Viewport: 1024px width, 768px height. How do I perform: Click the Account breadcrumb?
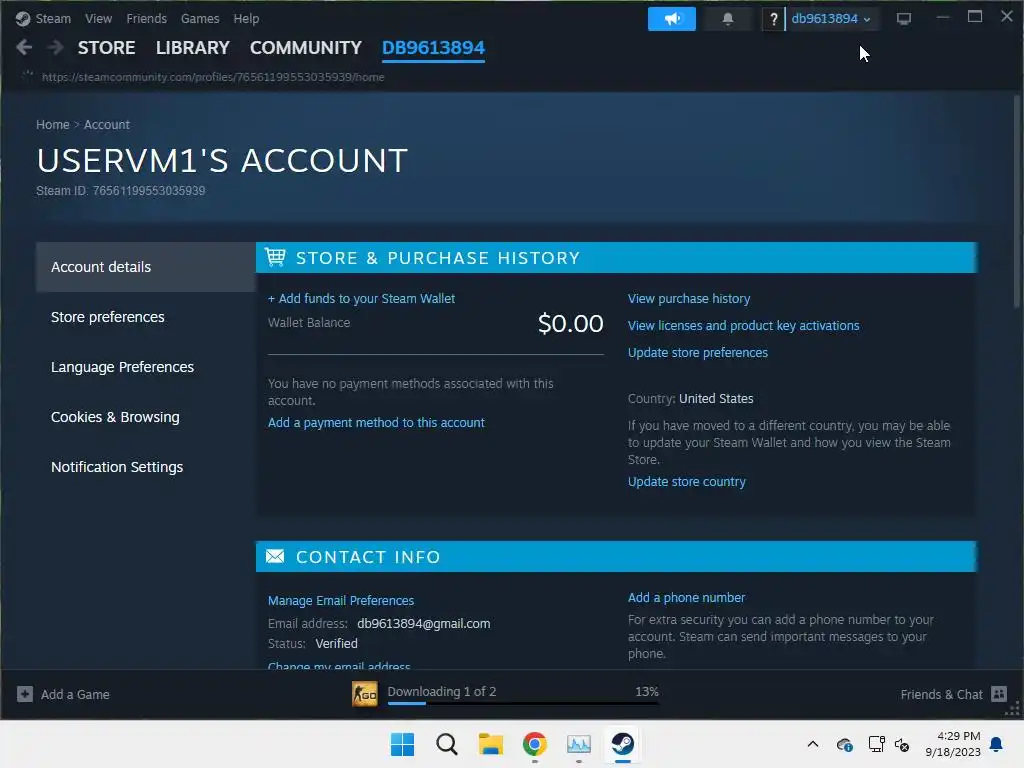tap(106, 125)
